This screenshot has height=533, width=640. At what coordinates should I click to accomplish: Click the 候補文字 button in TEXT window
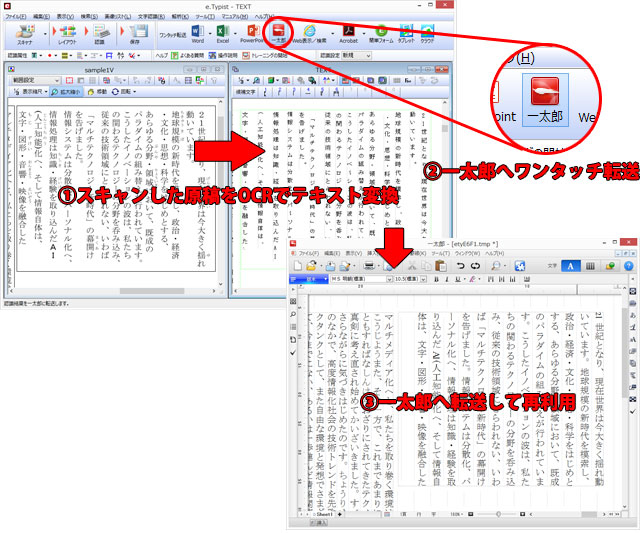[246, 92]
